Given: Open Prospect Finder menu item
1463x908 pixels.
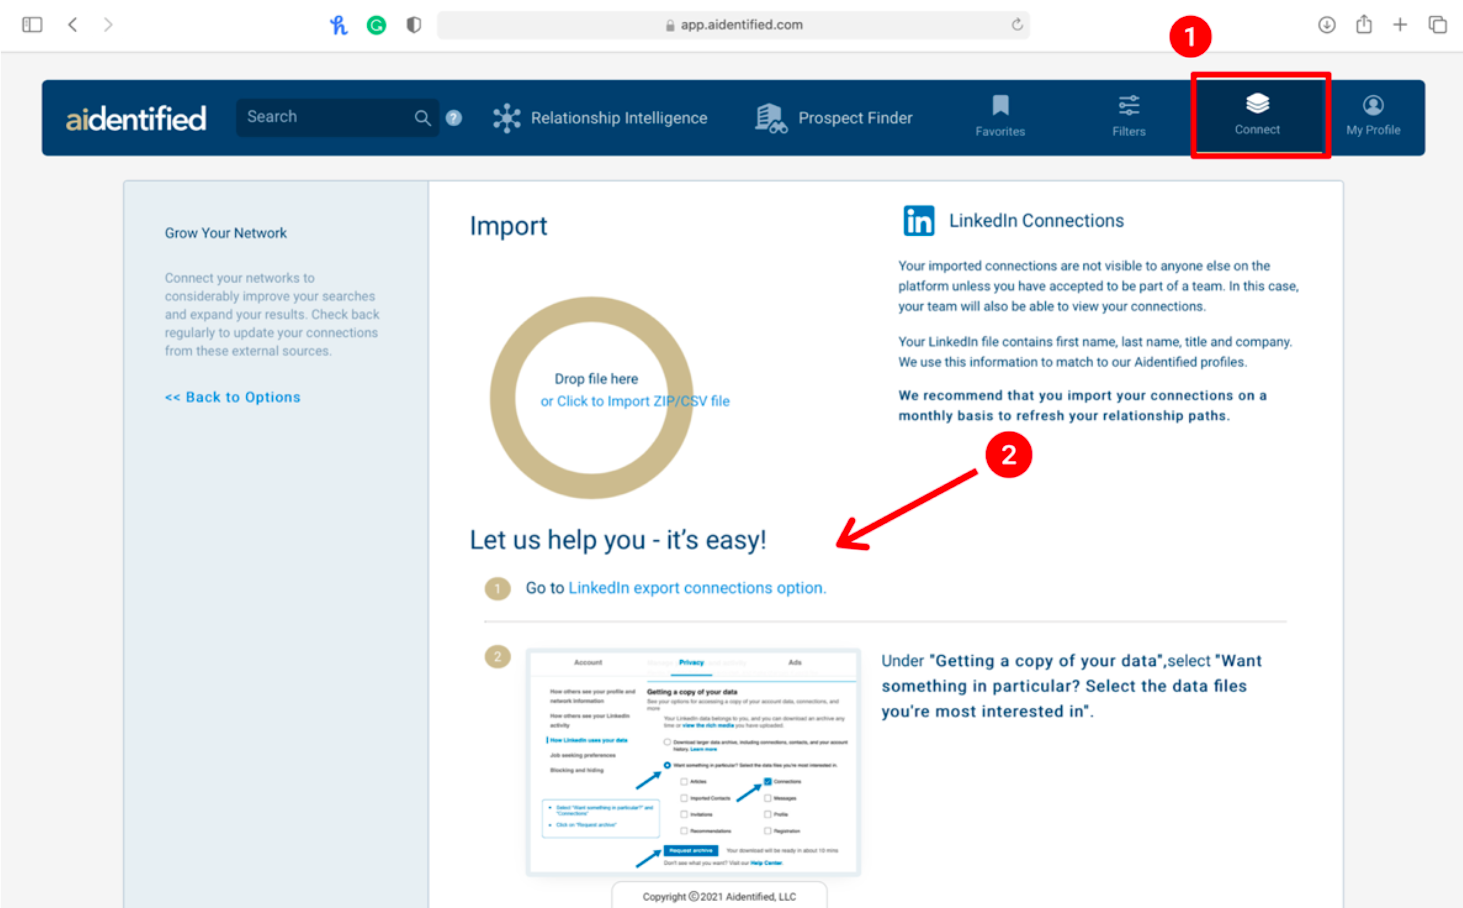Looking at the screenshot, I should click(x=834, y=118).
